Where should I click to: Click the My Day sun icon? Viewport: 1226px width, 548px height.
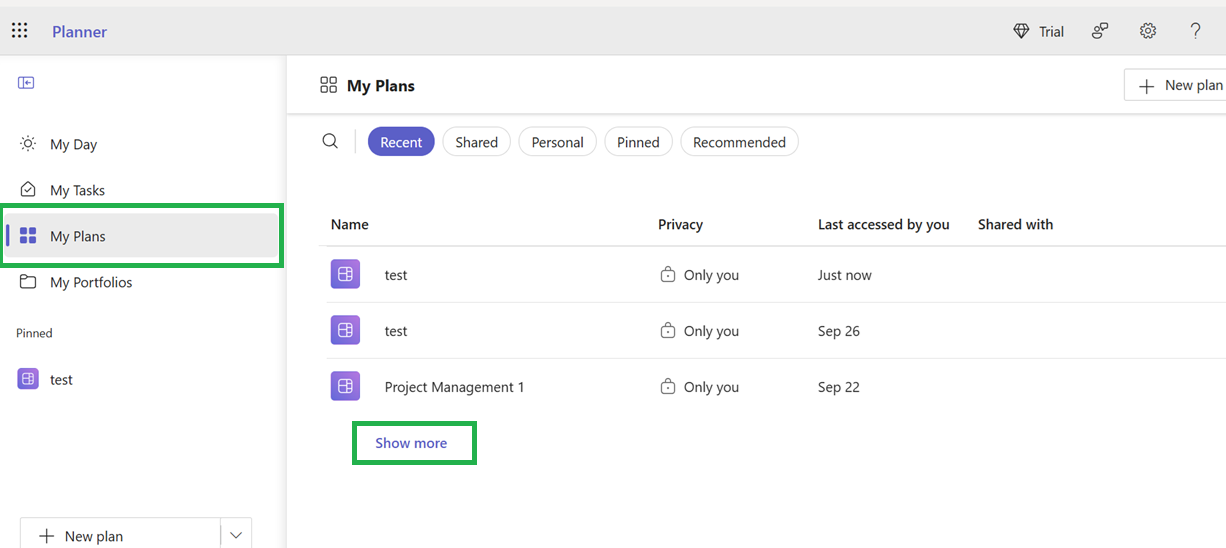[x=28, y=144]
